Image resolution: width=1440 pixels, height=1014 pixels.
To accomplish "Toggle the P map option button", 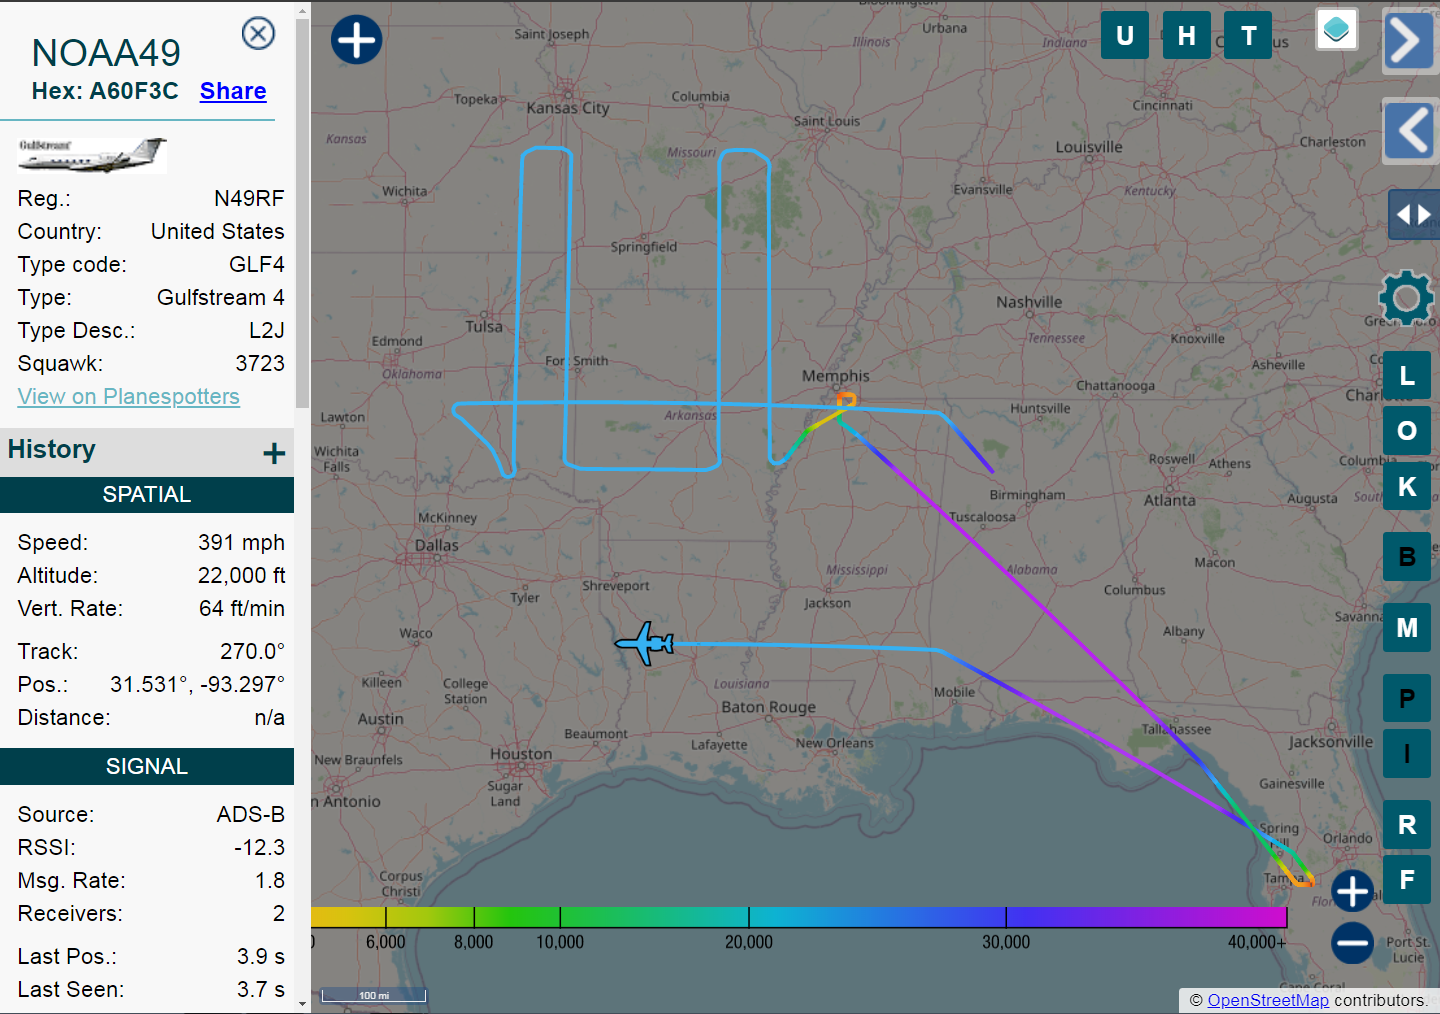I will coord(1407,699).
